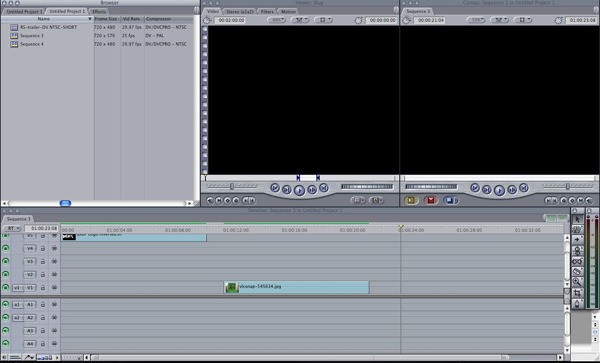Lock the V2 video track
Image resolution: width=600 pixels, height=363 pixels.
pos(43,275)
